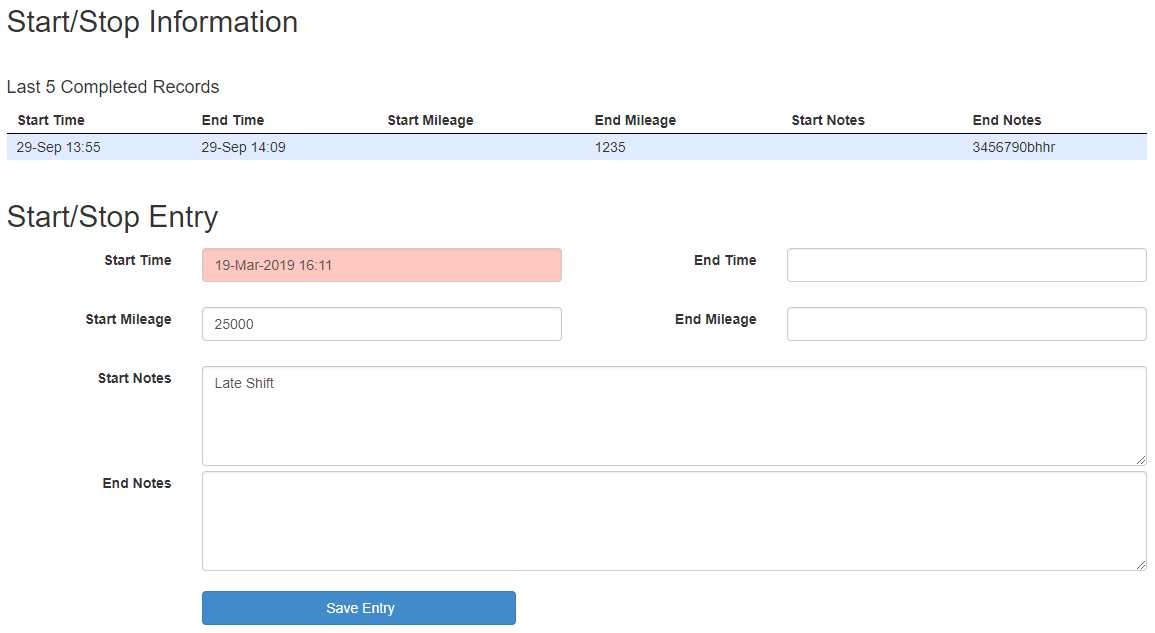Click the Start Mileage field containing 25000
Viewport: 1155px width, 633px height.
381,324
